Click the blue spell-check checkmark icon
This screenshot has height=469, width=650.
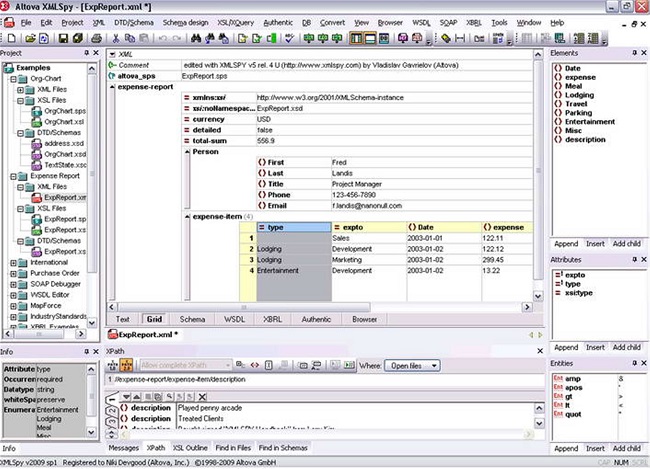[x=290, y=39]
